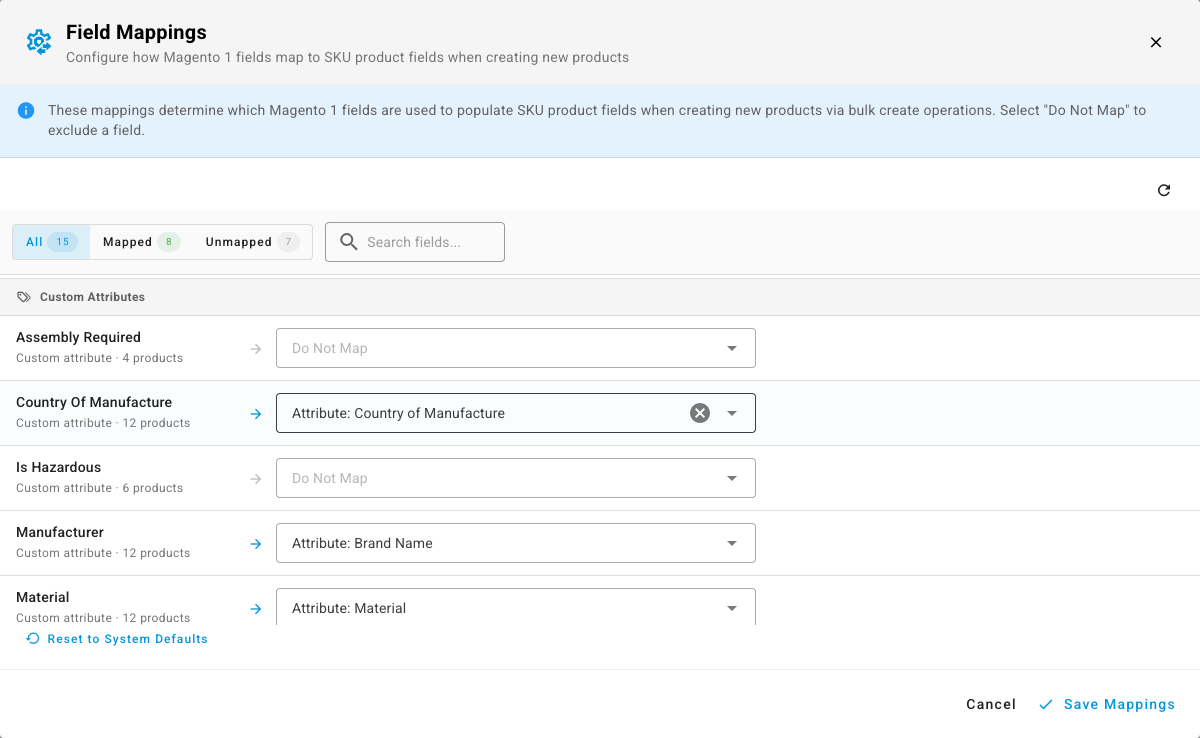This screenshot has height=738, width=1200.
Task: Click the arrow next to Assembly Required
Action: 256,349
